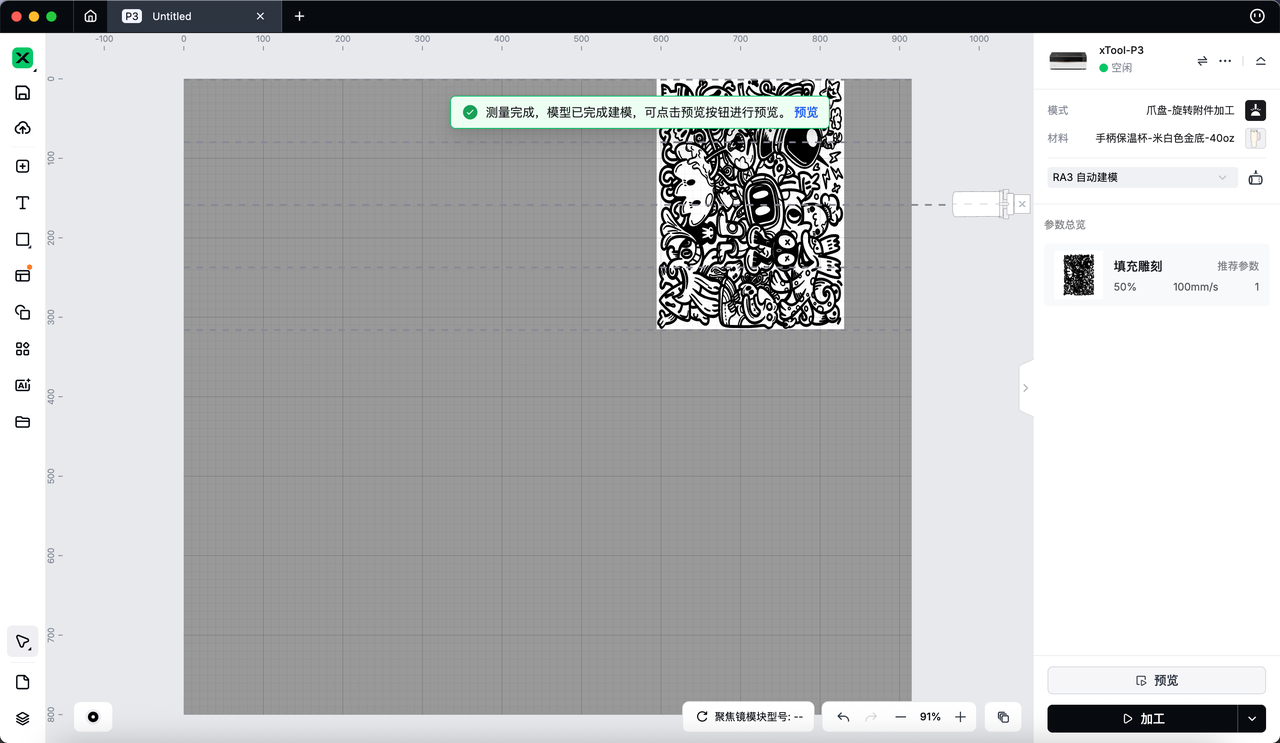Click the cloud upload icon

click(x=22, y=128)
